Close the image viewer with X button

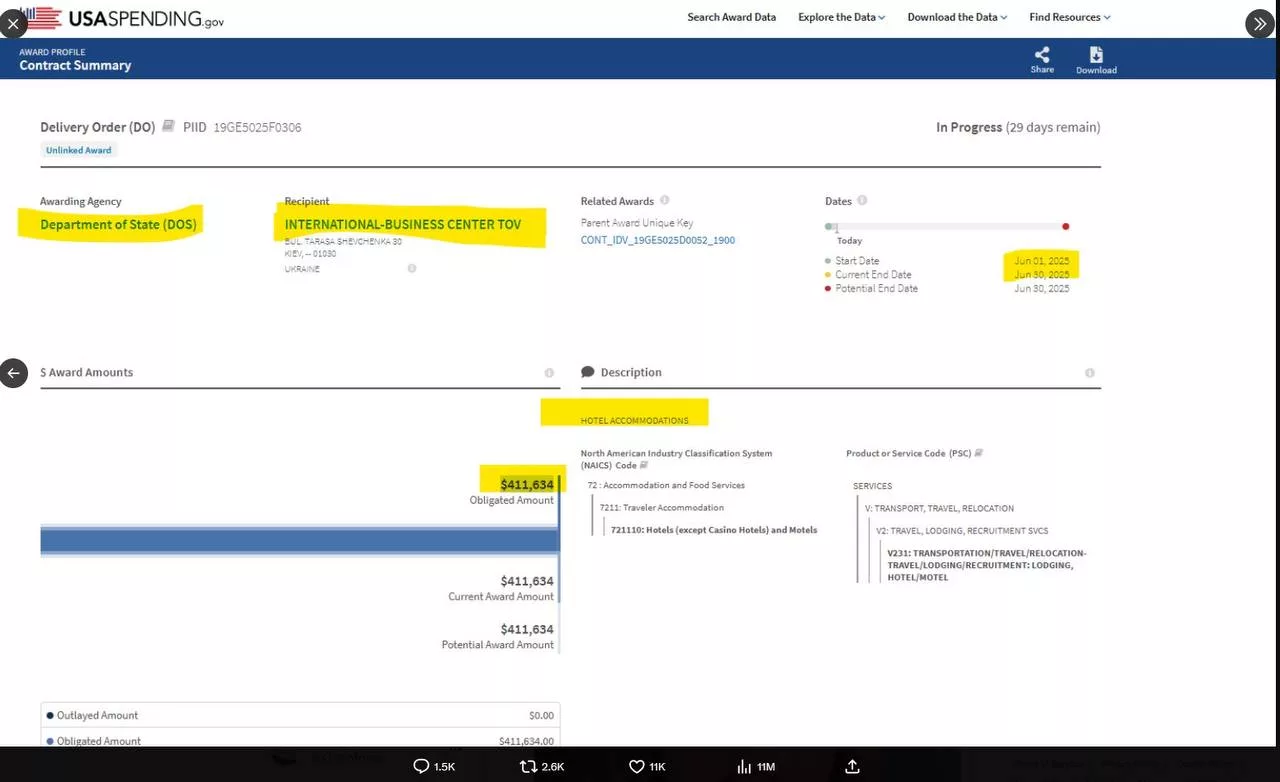tap(12, 24)
